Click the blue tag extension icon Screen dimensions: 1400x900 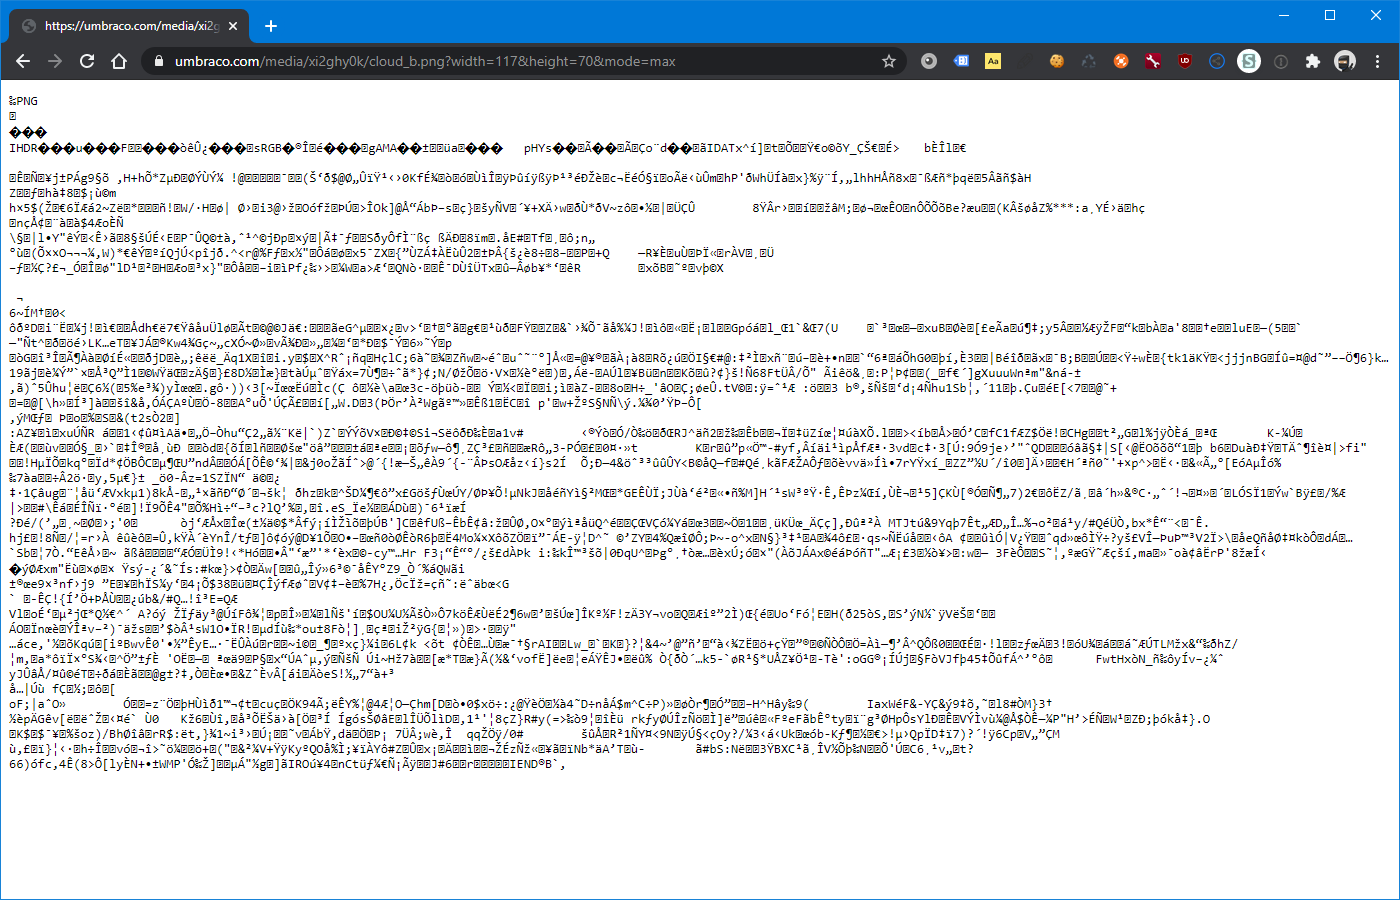(x=961, y=61)
